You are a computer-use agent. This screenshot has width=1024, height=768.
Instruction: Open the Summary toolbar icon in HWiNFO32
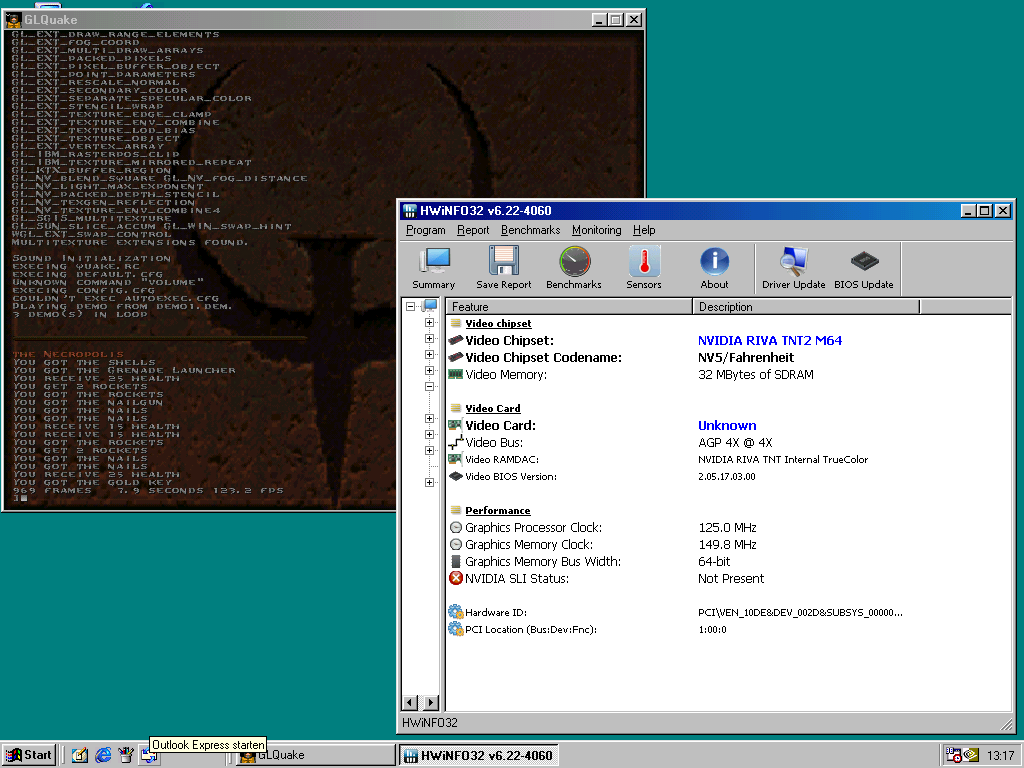[x=433, y=268]
